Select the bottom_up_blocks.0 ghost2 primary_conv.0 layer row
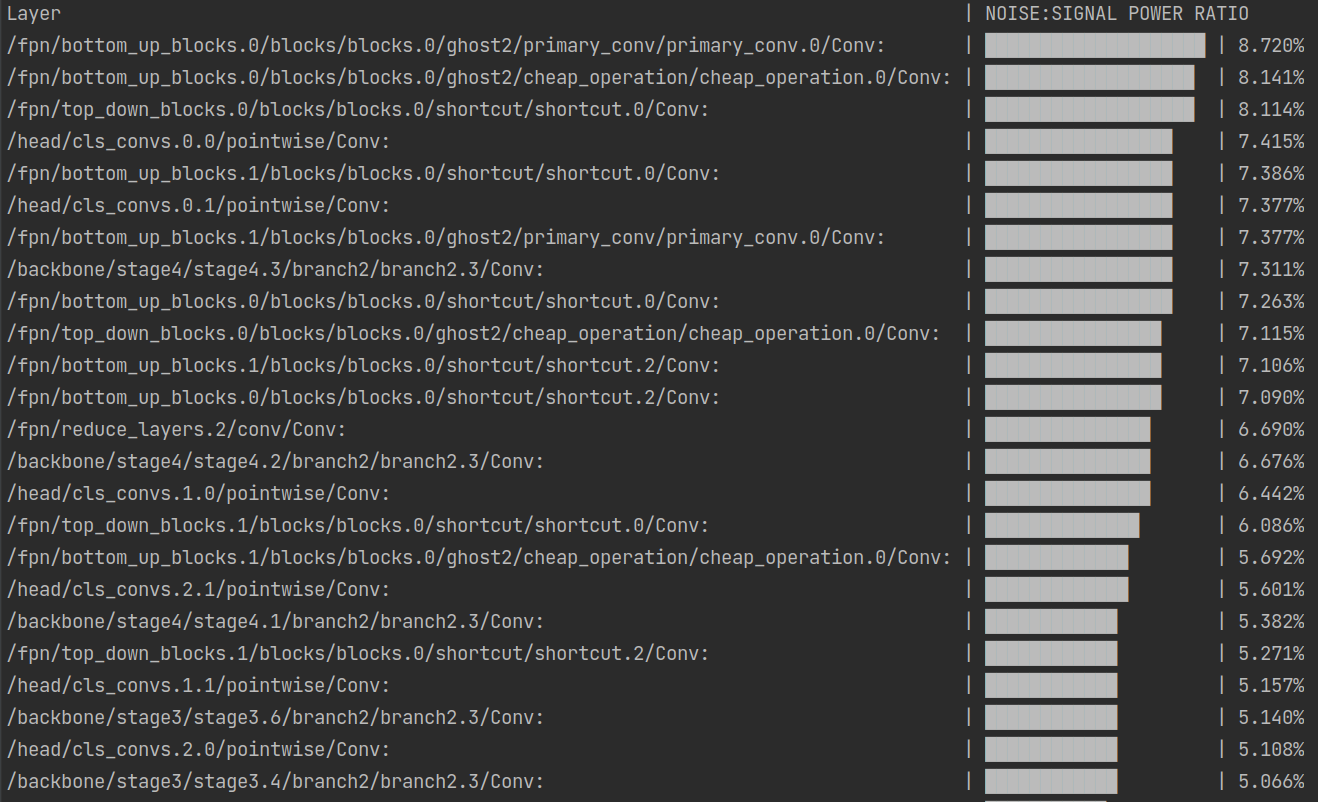The image size is (1318, 802). 655,46
